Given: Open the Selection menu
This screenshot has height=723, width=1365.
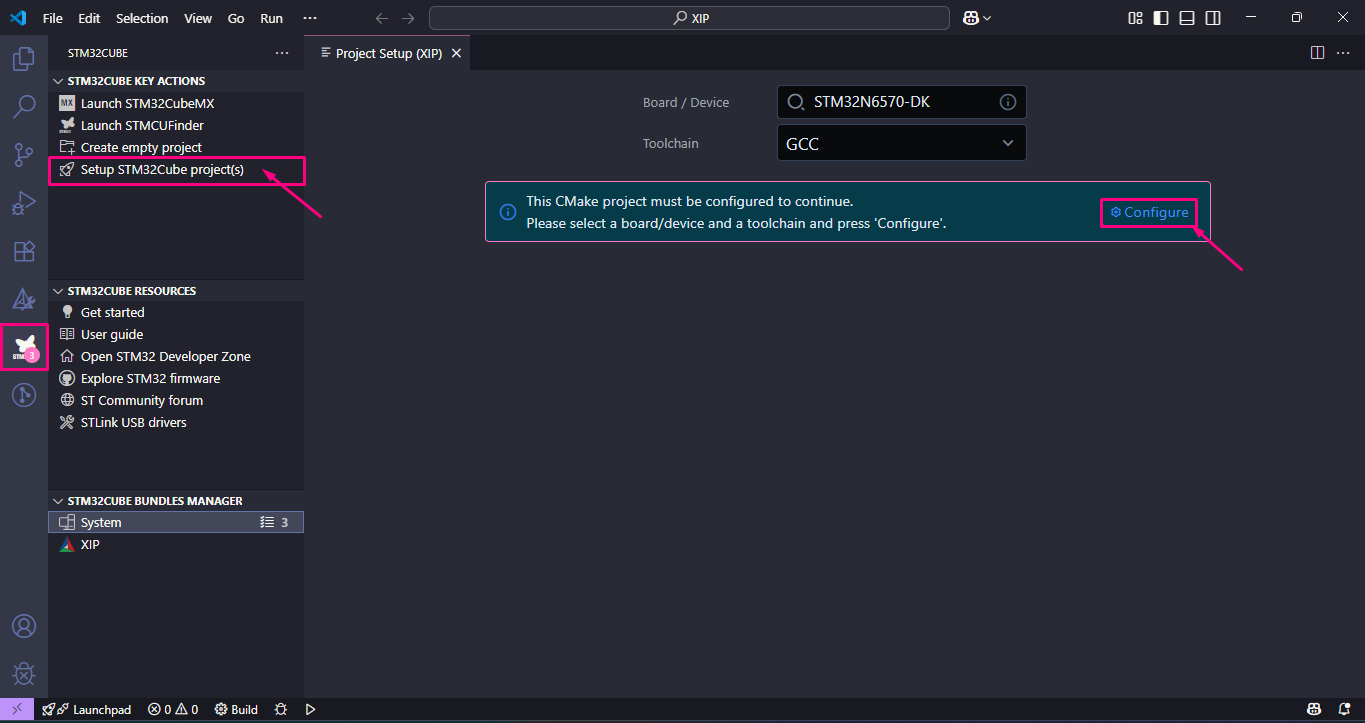Looking at the screenshot, I should (142, 18).
